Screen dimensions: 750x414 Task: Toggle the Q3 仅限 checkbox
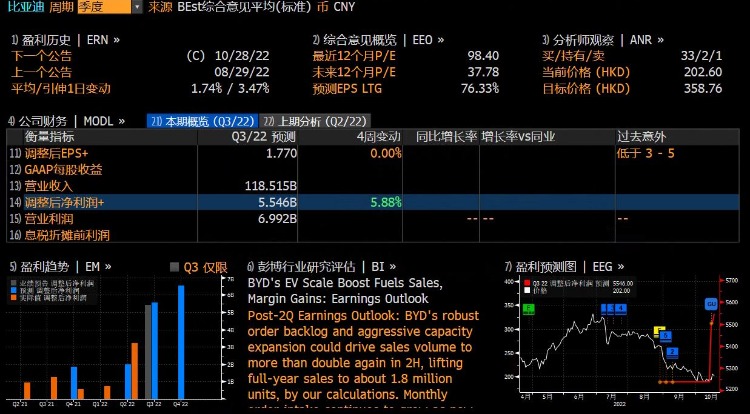pos(175,267)
